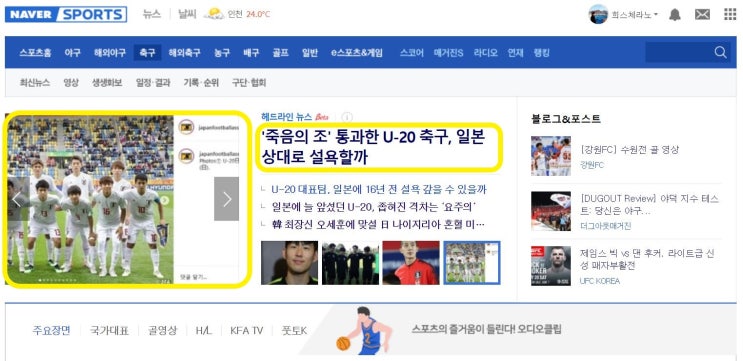Open the 스코어 menu
Screen dimensions: 743x361
(412, 53)
